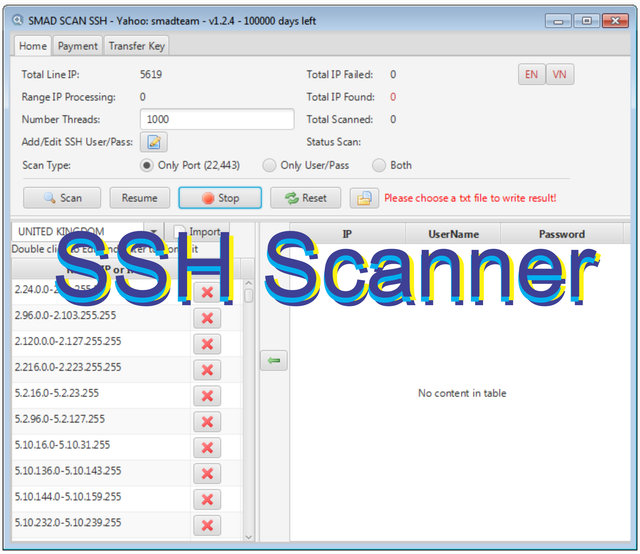The image size is (640, 554).
Task: Remove the 5.2.16.0-5.2.23.255 range
Action: coord(207,396)
